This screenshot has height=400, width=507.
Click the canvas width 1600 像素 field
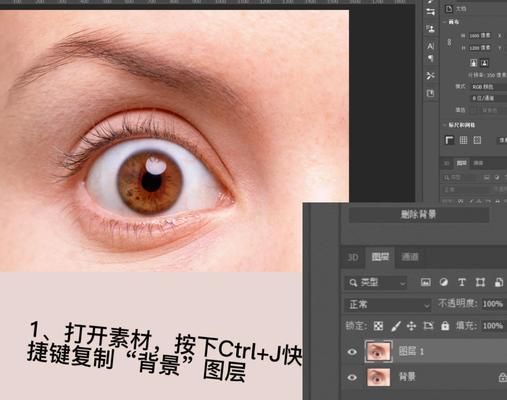pyautogui.click(x=480, y=35)
